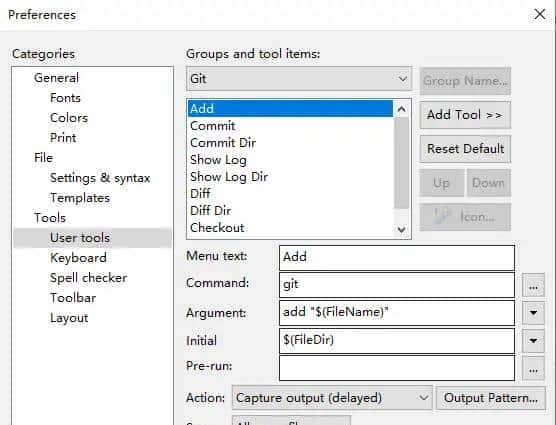The width and height of the screenshot is (556, 425).
Task: Select the Templates category
Action: (80, 198)
